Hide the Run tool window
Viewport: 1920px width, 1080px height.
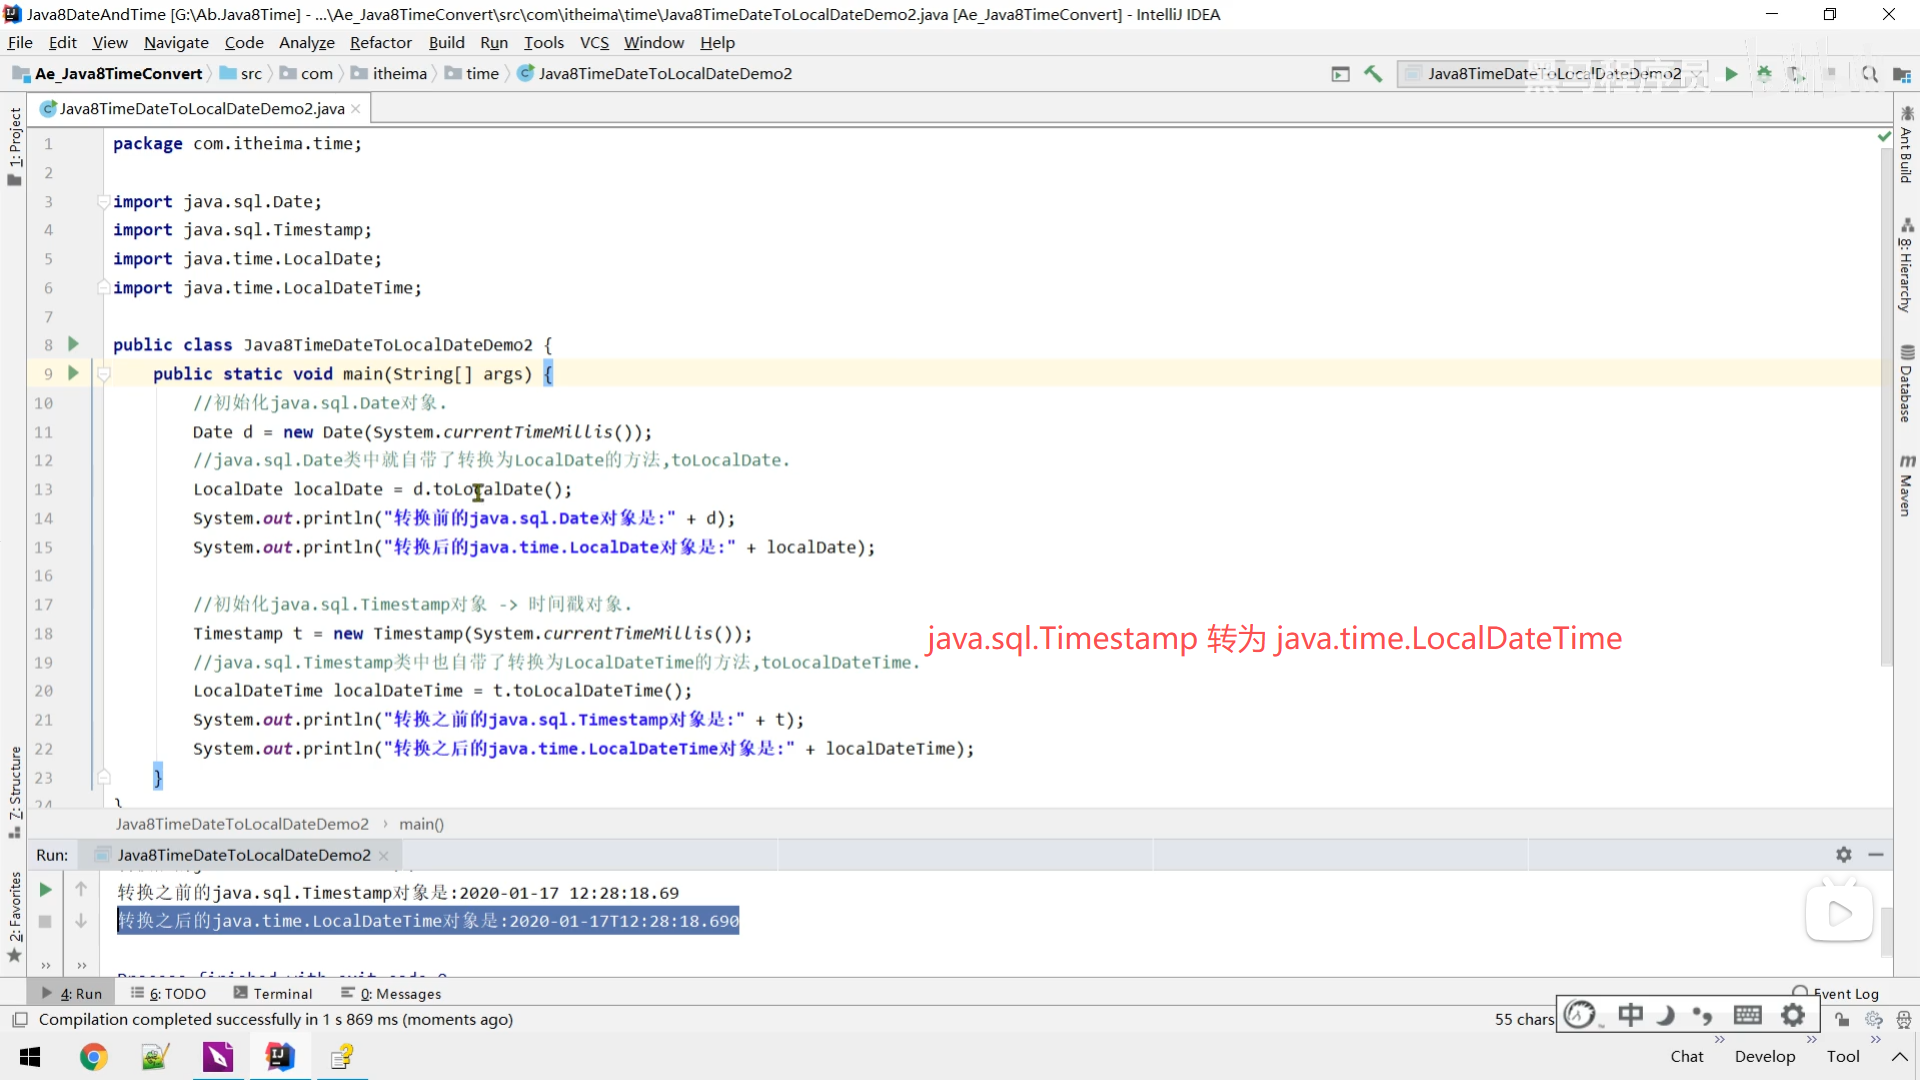point(1876,854)
